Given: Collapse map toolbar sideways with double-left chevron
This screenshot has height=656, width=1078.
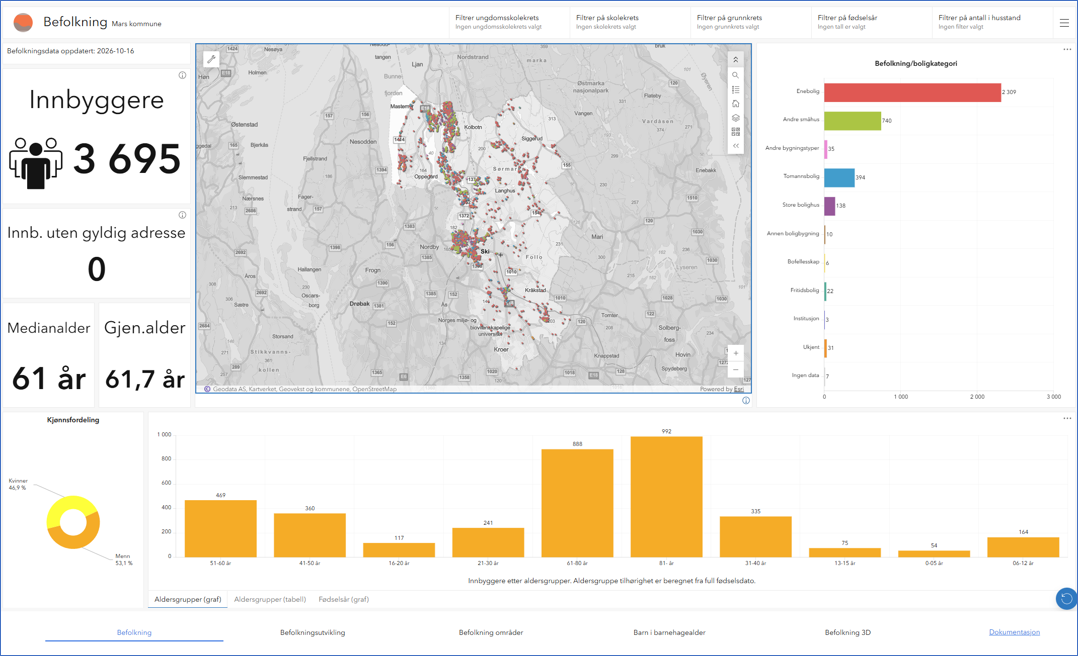Looking at the screenshot, I should tap(736, 146).
